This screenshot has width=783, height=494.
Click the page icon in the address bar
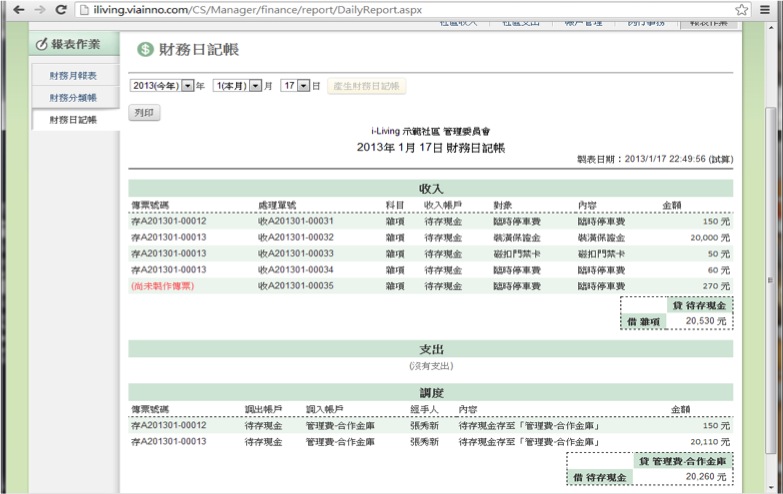[84, 9]
